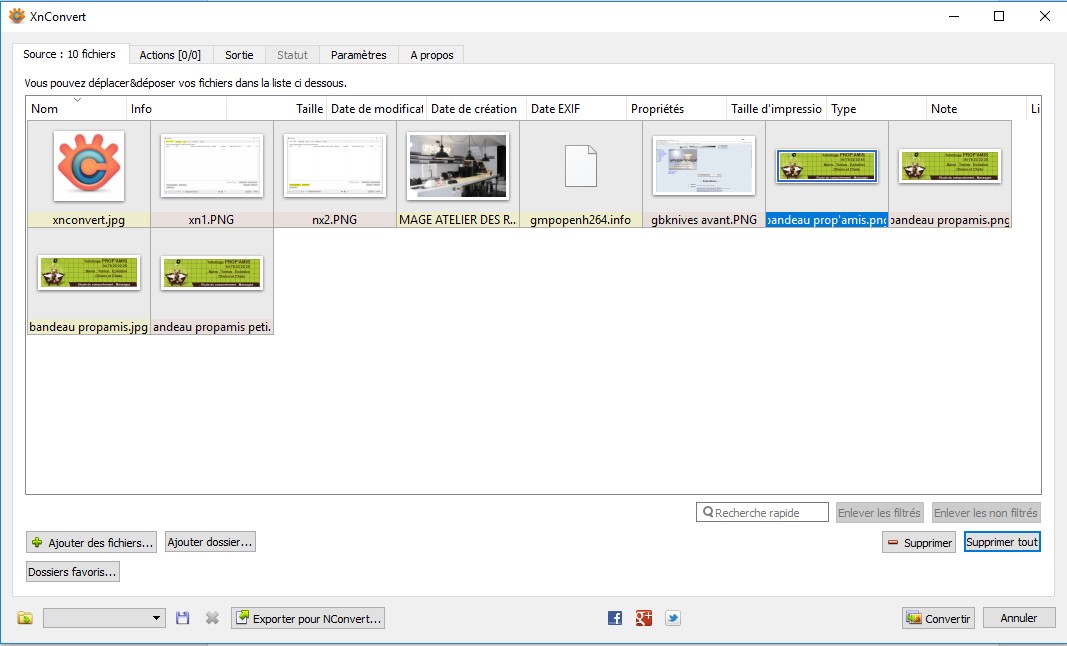
Task: Expand the preset dropdown list
Action: coord(157,618)
